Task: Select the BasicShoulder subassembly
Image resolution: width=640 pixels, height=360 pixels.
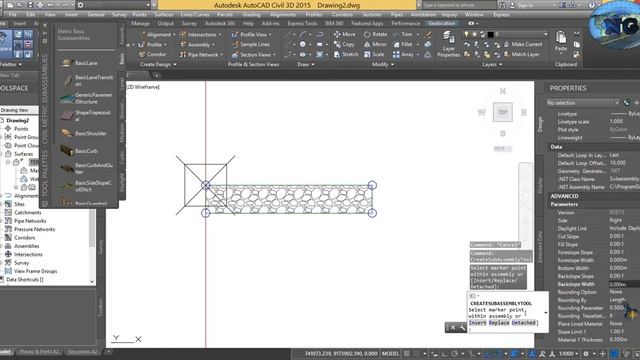Action: [84, 133]
